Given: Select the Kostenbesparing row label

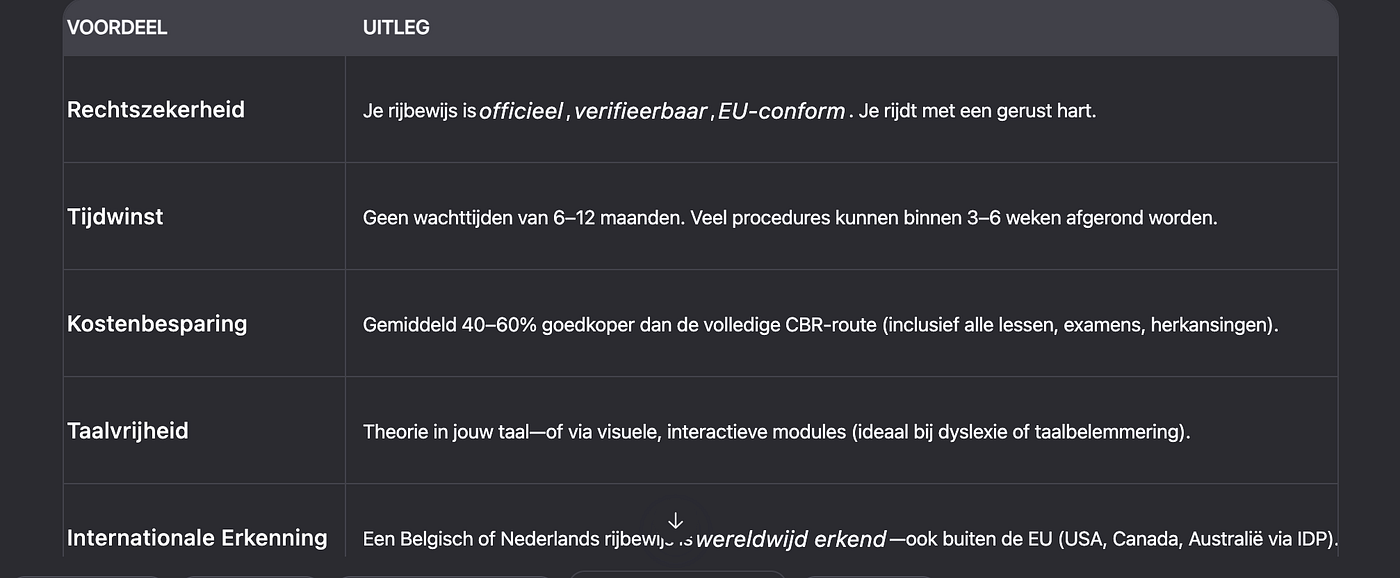Looking at the screenshot, I should point(157,324).
